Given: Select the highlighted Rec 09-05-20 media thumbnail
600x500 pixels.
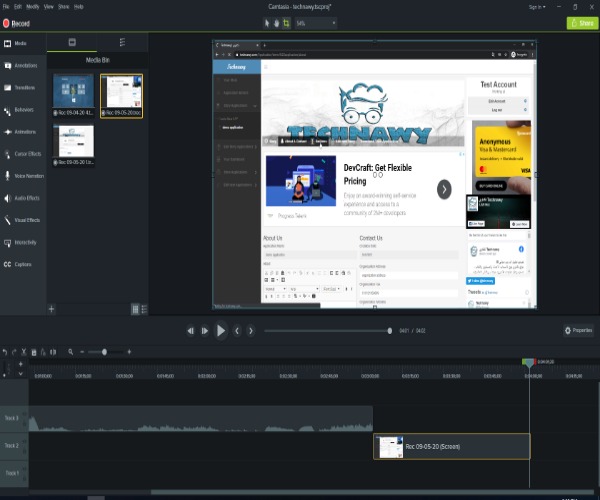Looking at the screenshot, I should pos(122,96).
